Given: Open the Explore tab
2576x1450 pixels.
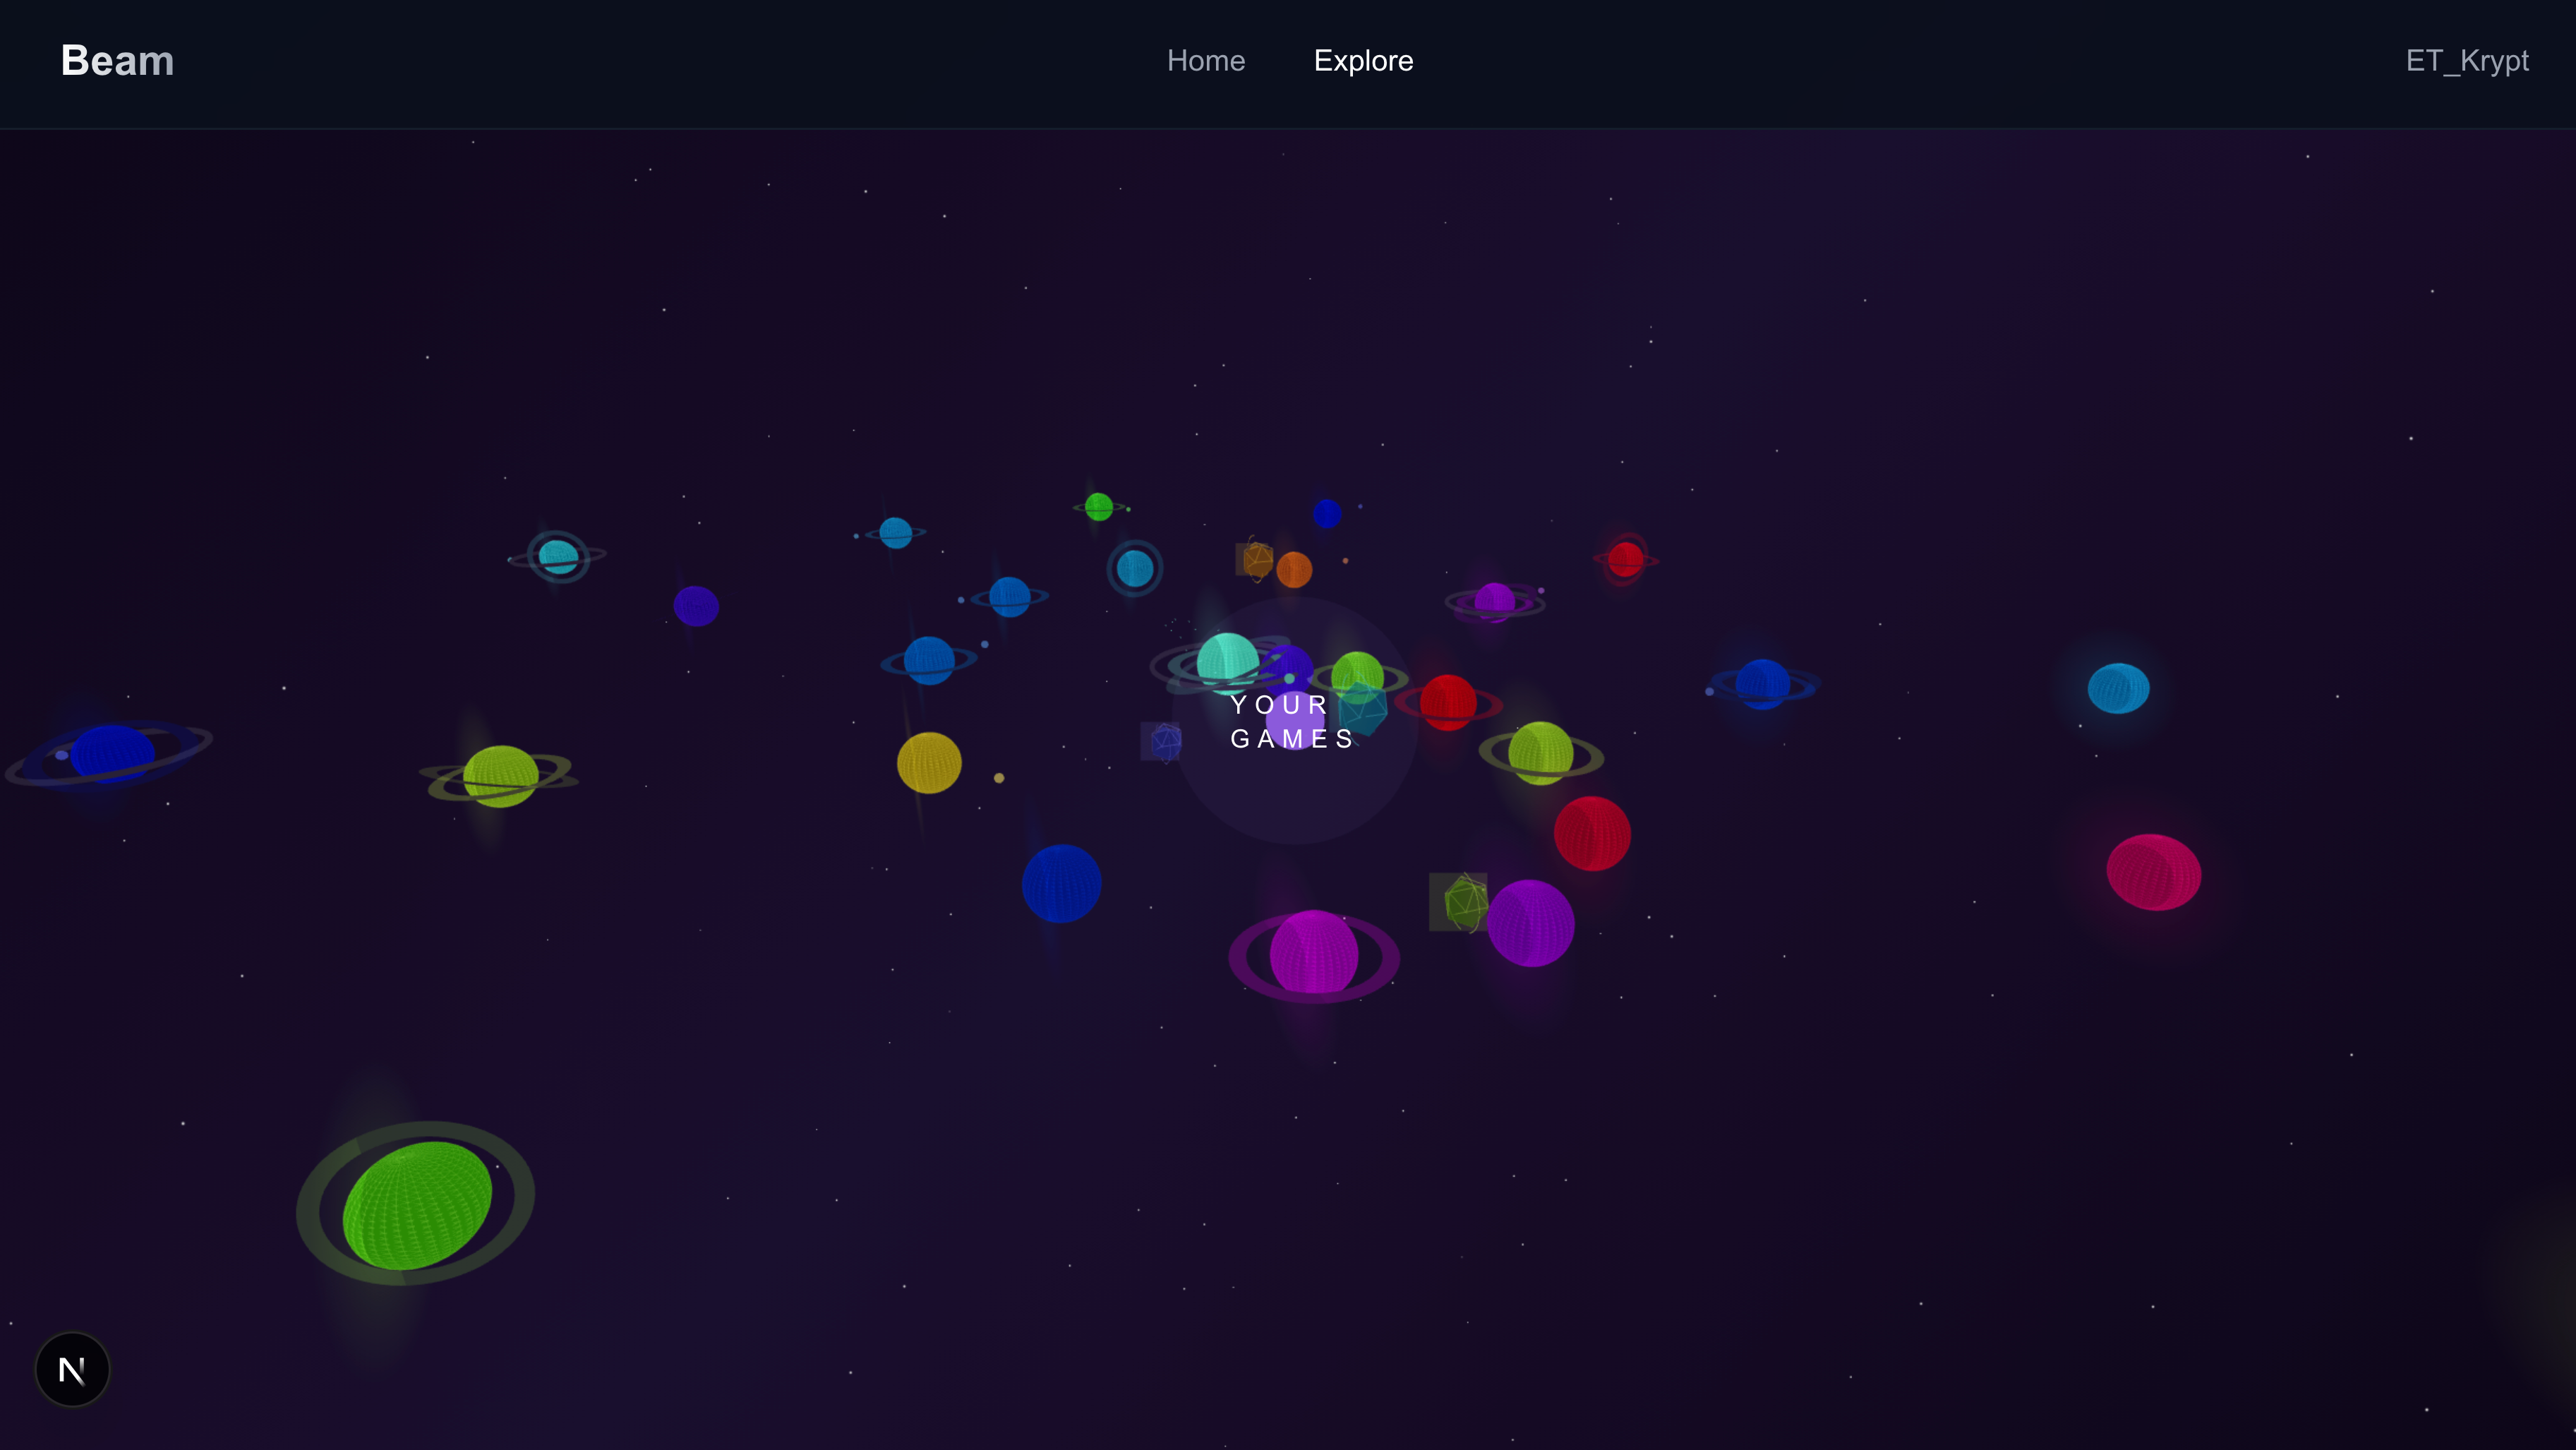Looking at the screenshot, I should 1363,61.
